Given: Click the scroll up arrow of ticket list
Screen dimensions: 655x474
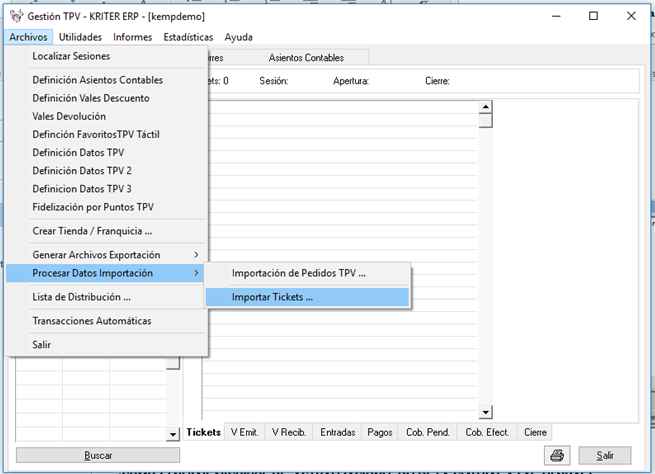Looking at the screenshot, I should pyautogui.click(x=485, y=107).
